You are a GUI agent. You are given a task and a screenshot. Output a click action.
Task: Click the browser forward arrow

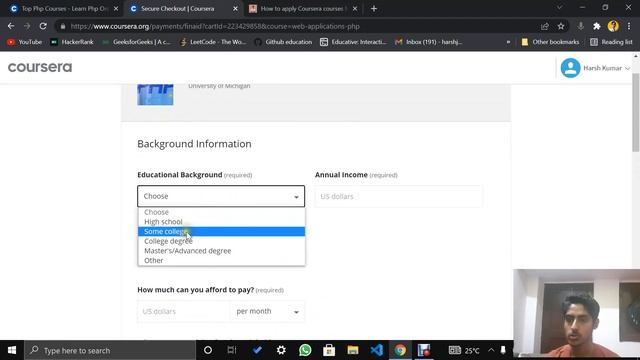pyautogui.click(x=27, y=26)
